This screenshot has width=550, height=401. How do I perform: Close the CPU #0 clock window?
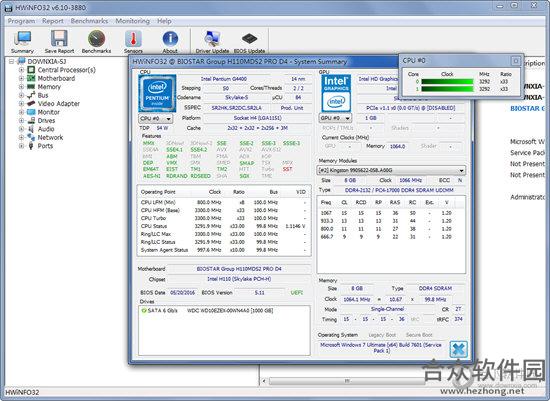pyautogui.click(x=516, y=61)
